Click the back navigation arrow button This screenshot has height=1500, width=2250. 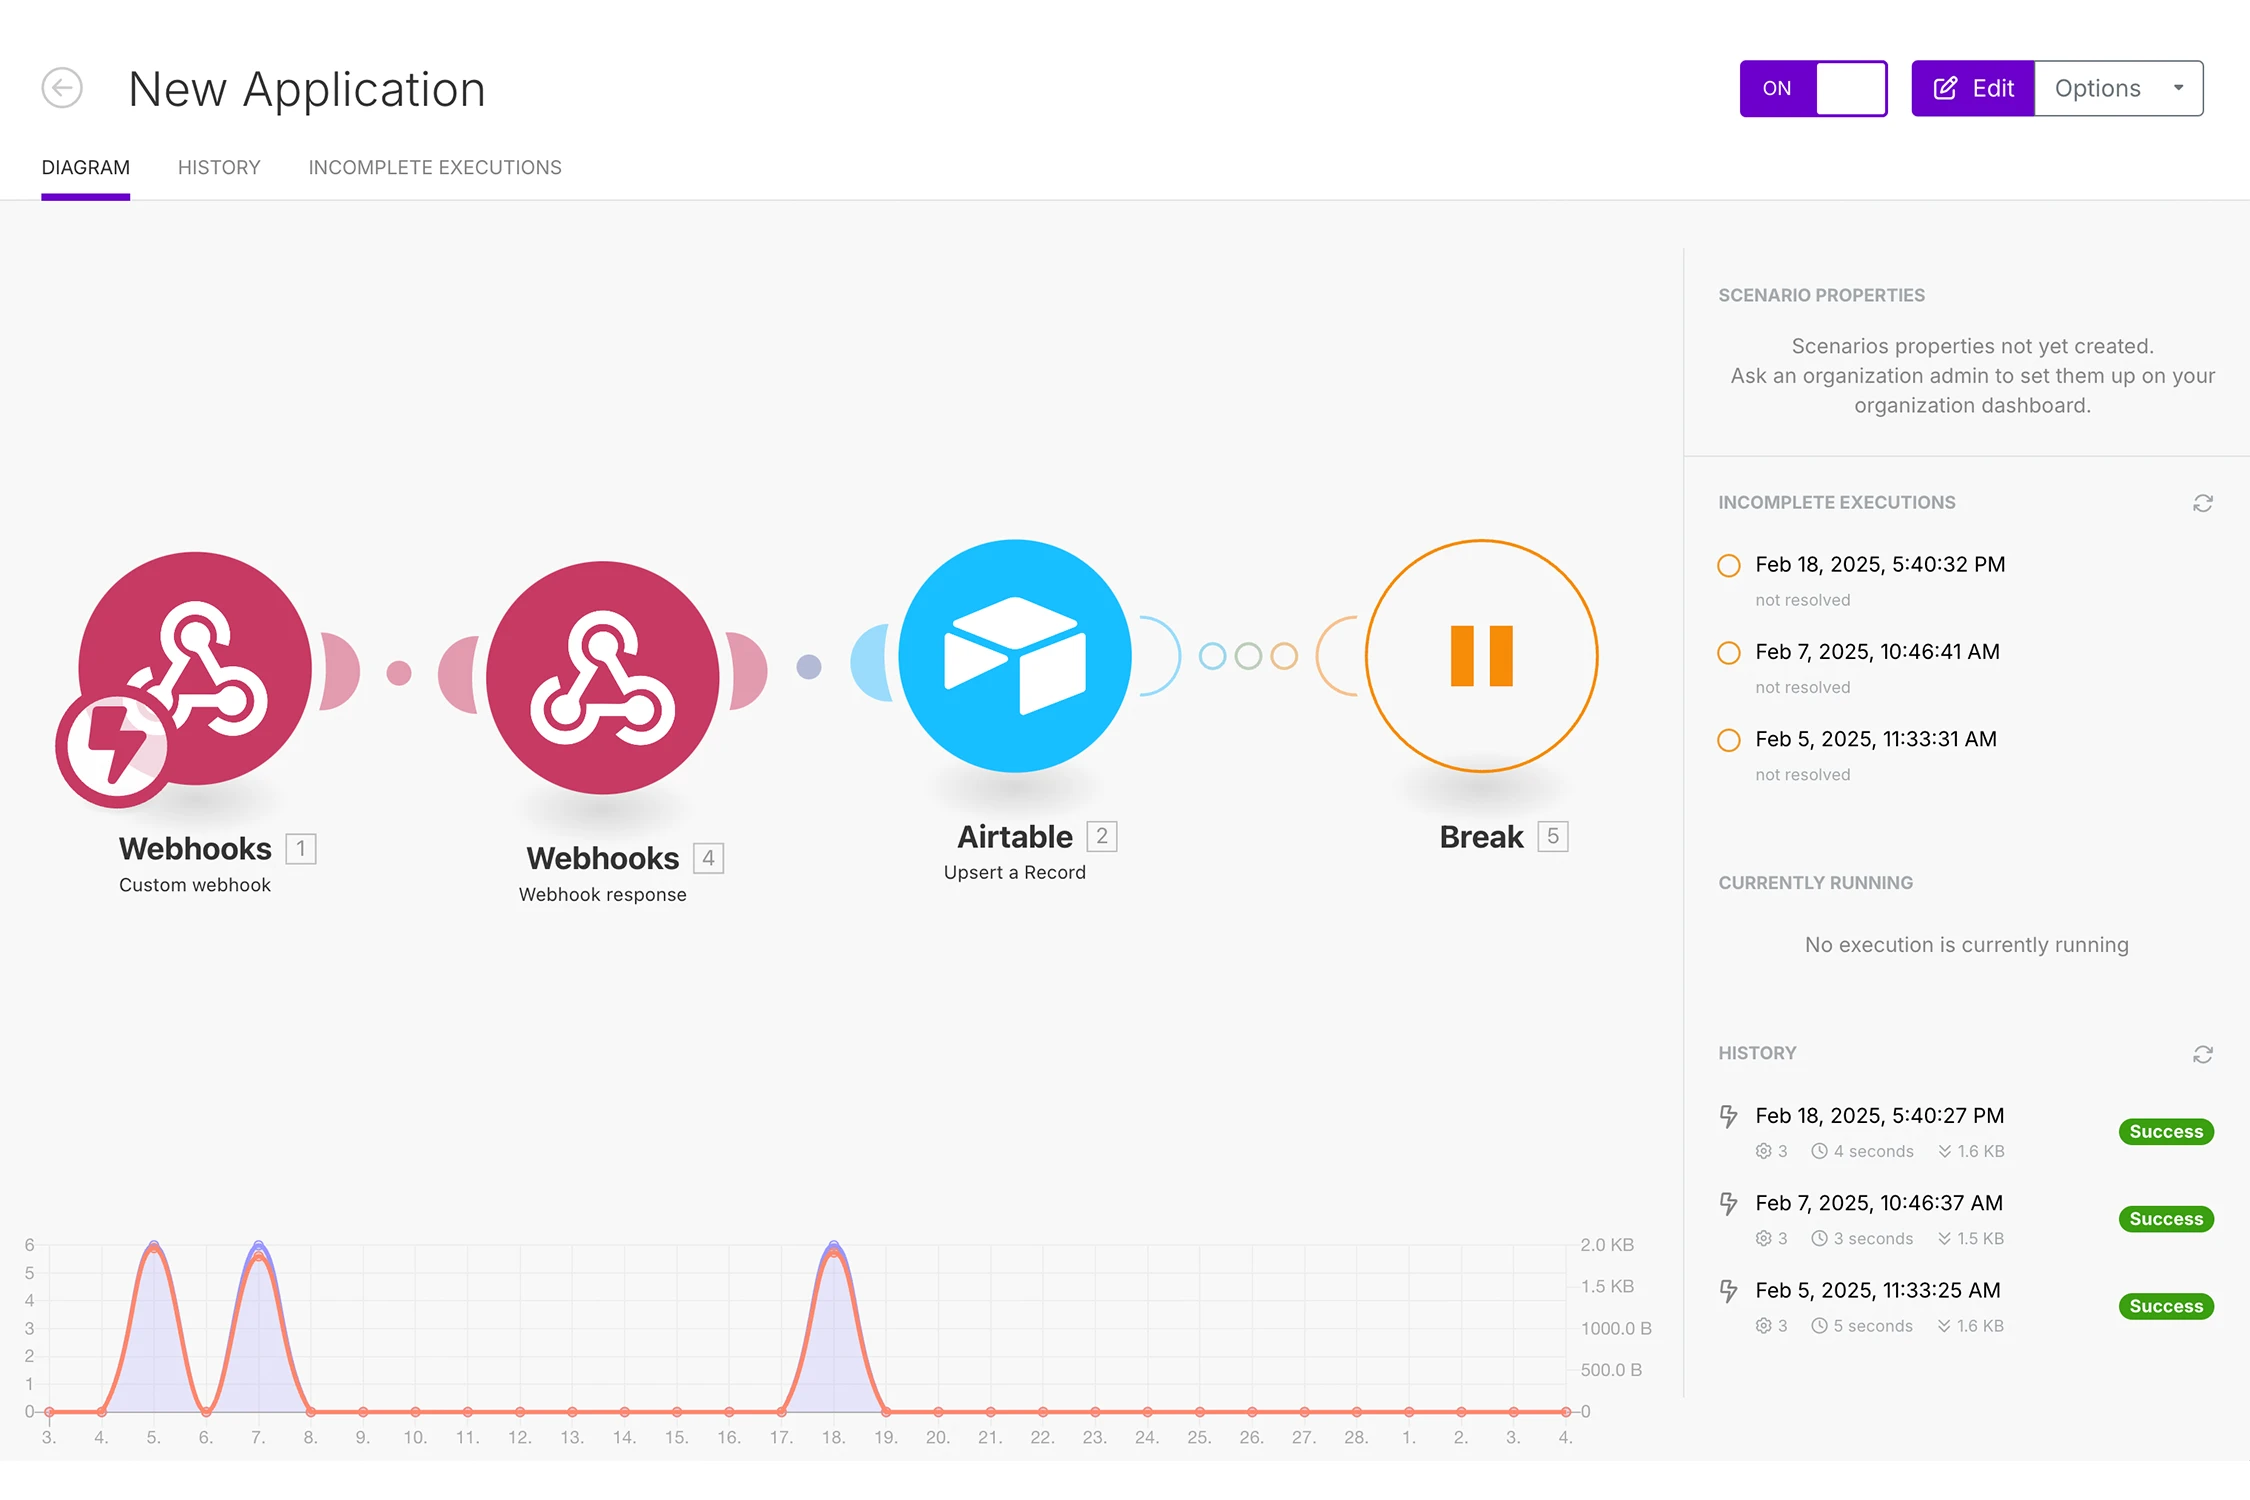click(62, 89)
